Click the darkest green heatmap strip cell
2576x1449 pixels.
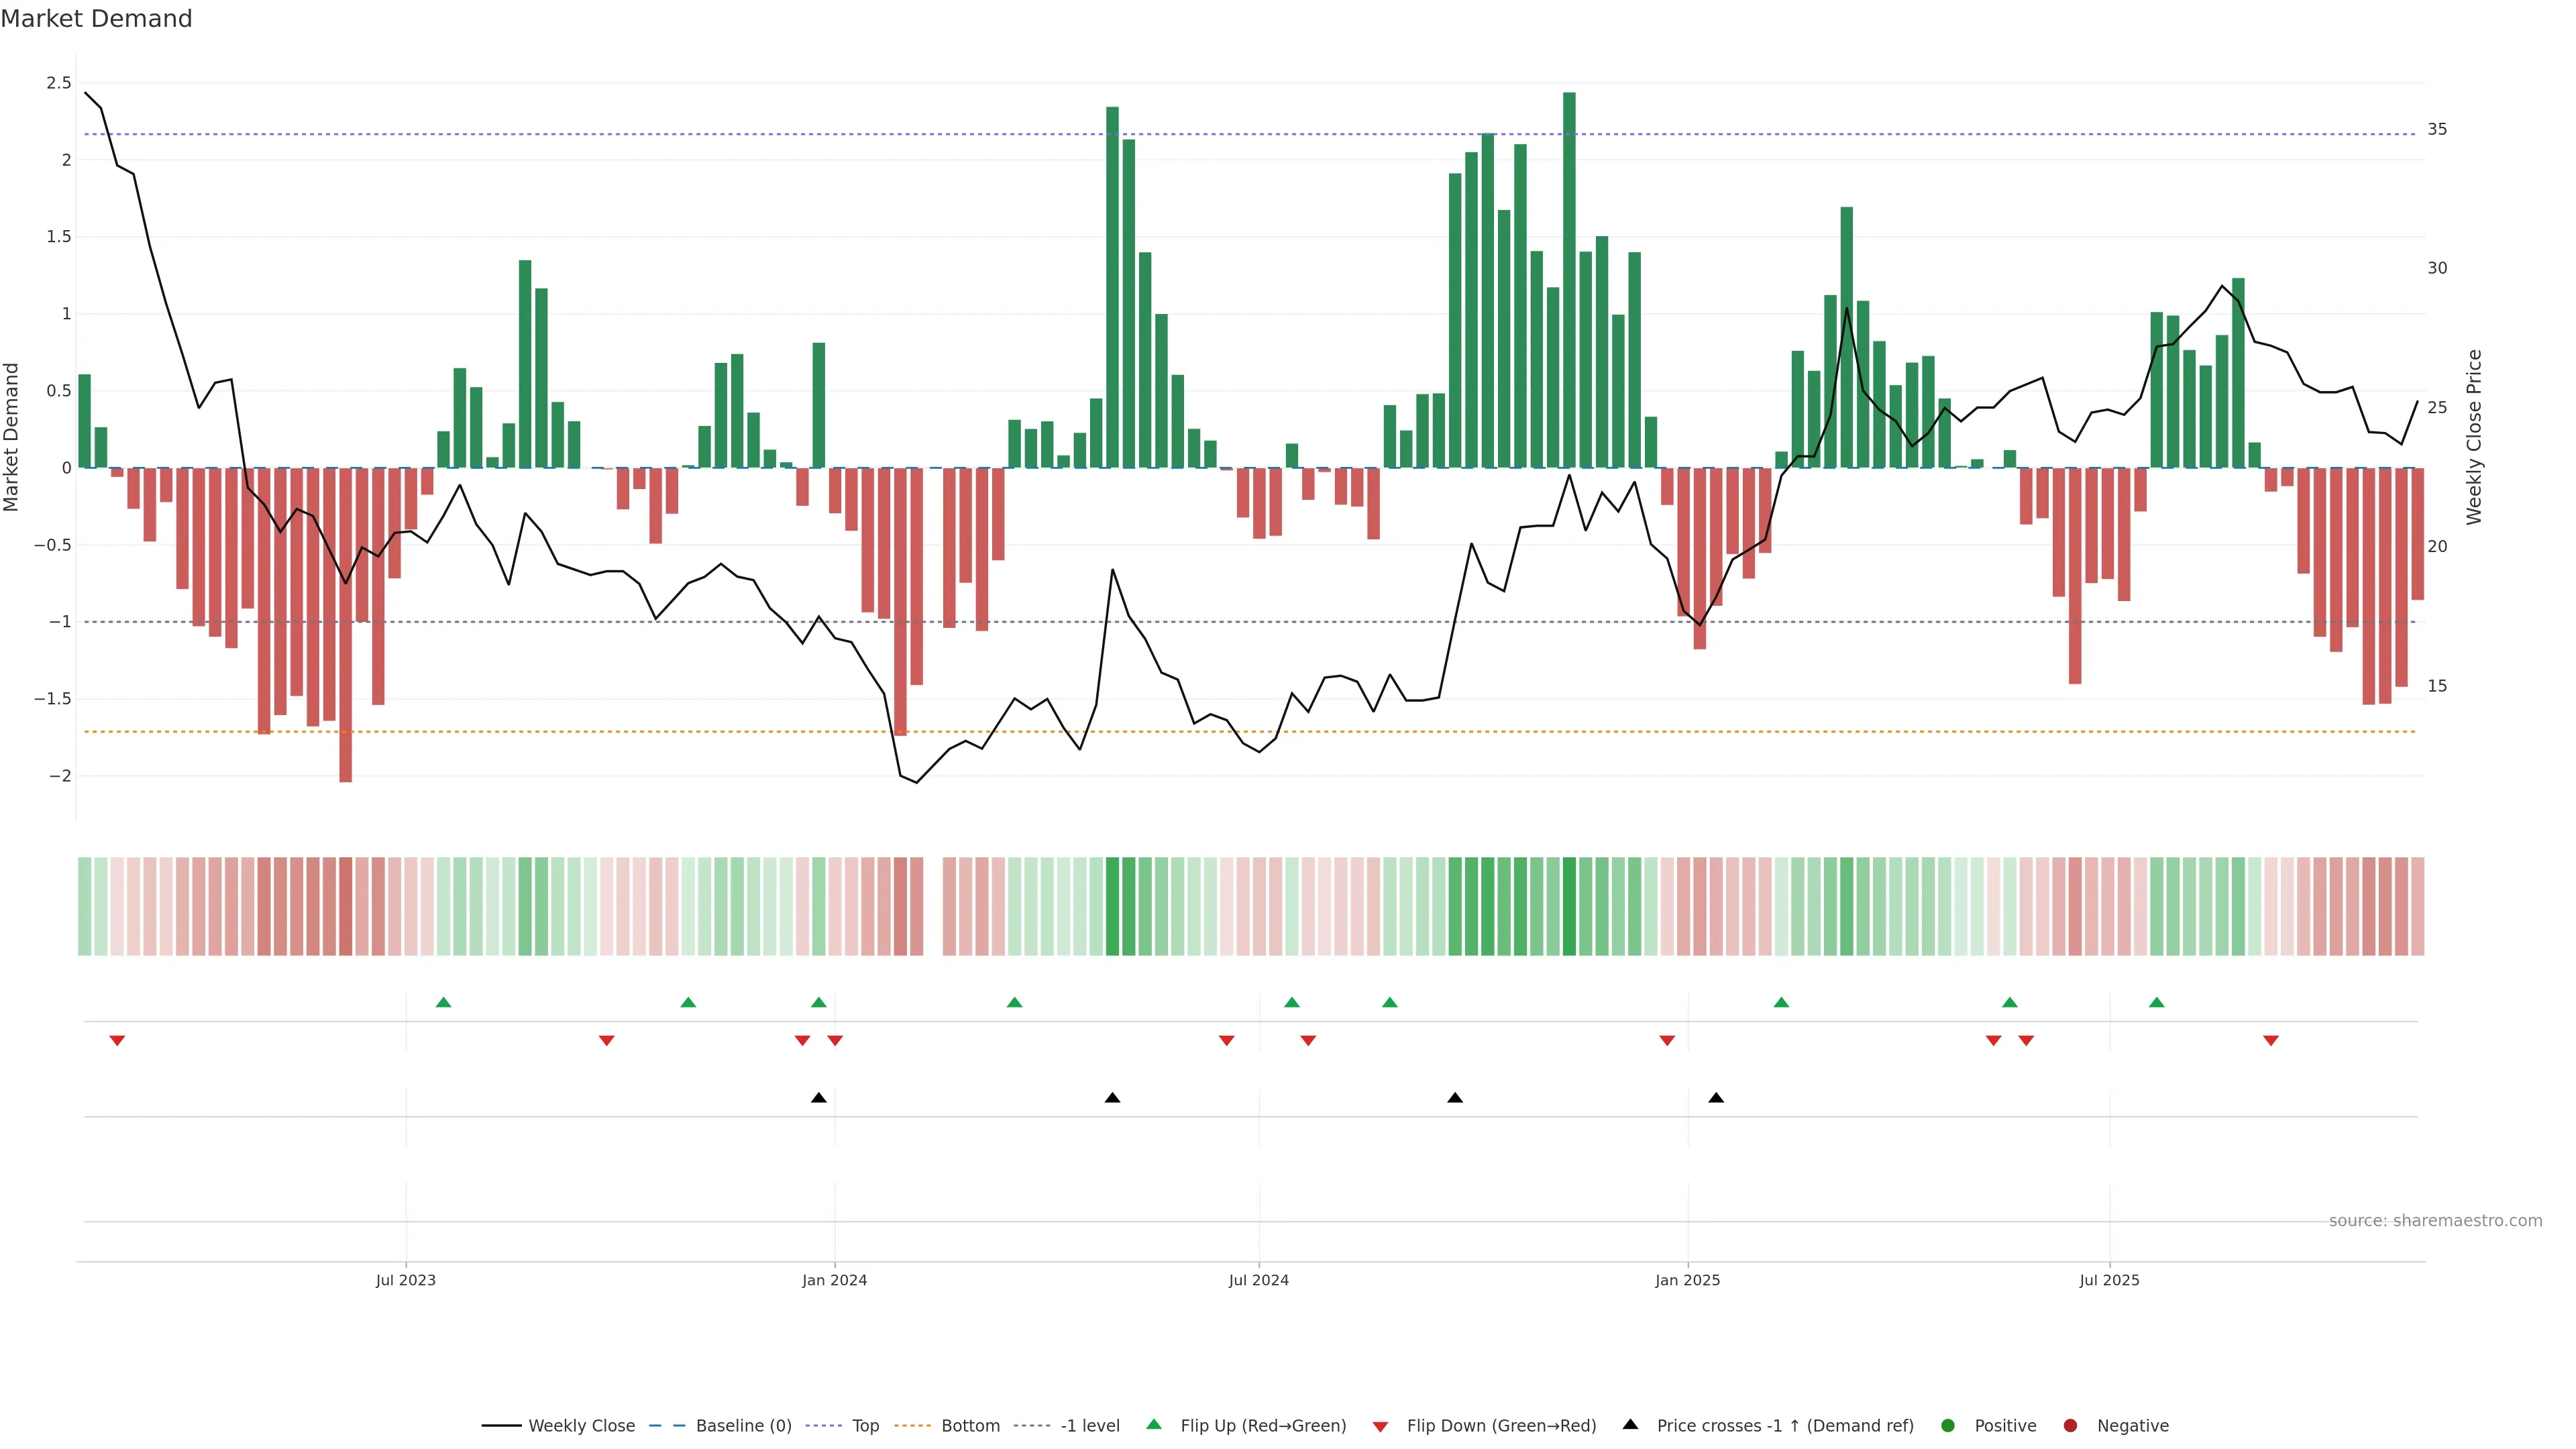(x=1569, y=906)
